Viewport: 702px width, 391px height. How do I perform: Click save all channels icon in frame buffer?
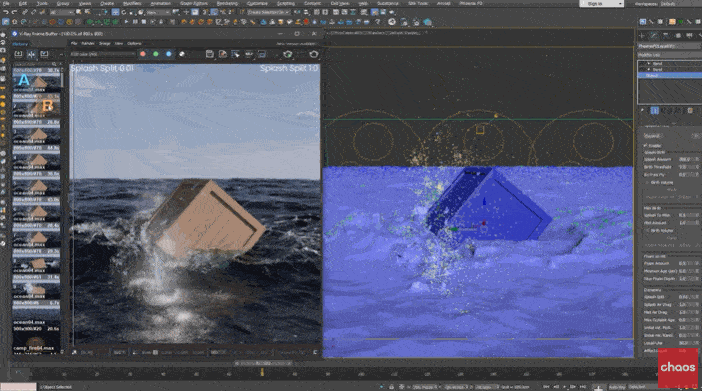(x=223, y=54)
